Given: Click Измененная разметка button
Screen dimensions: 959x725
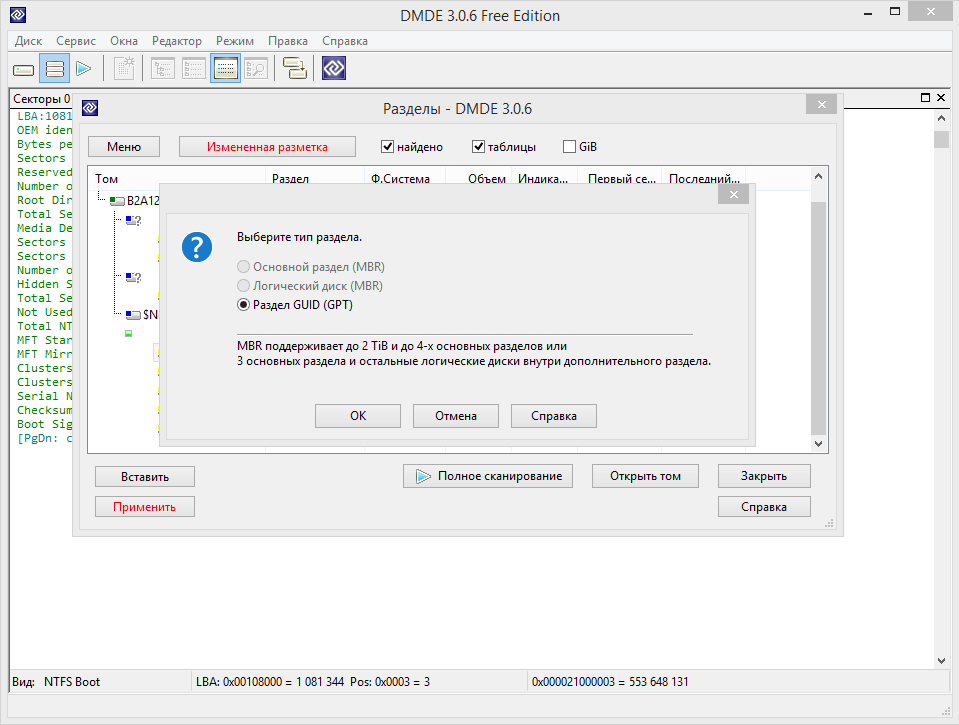Looking at the screenshot, I should pyautogui.click(x=267, y=147).
